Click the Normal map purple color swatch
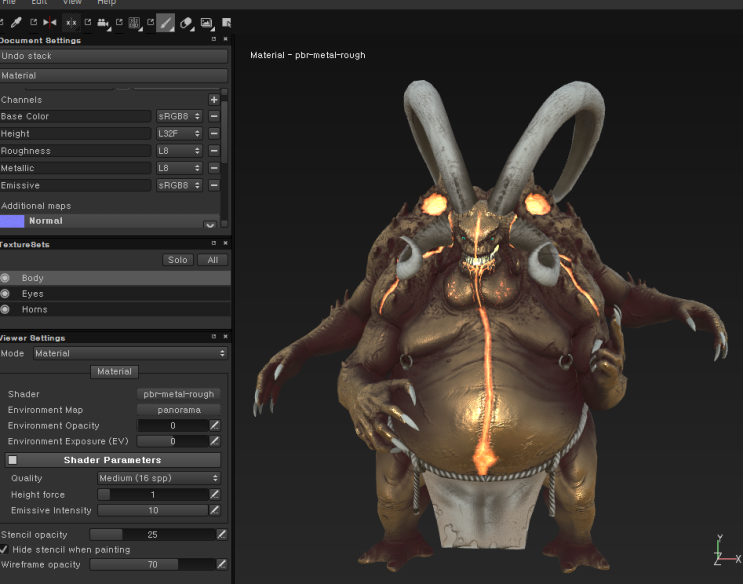Image resolution: width=743 pixels, height=584 pixels. 12,221
